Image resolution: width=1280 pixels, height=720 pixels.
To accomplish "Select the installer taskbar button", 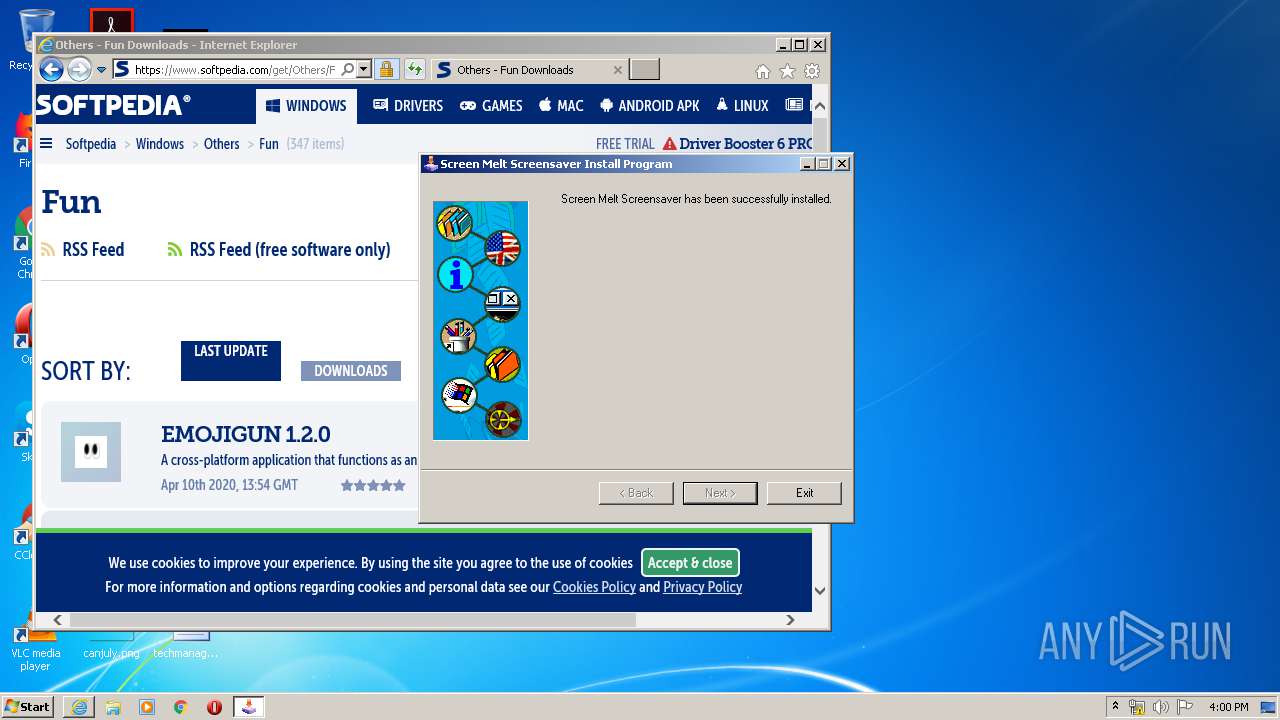I will click(x=249, y=707).
